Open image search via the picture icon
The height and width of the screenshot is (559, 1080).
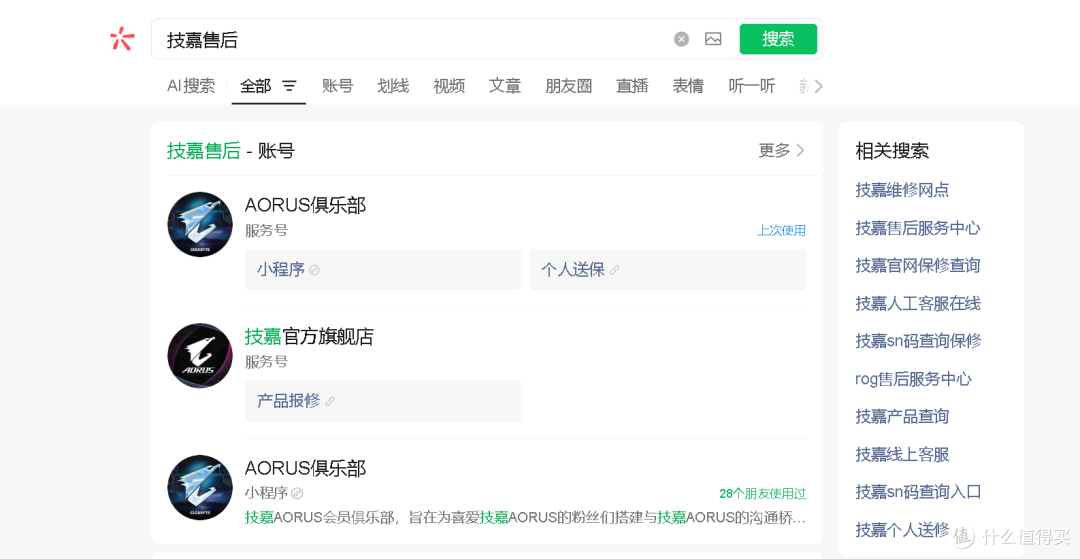[713, 39]
